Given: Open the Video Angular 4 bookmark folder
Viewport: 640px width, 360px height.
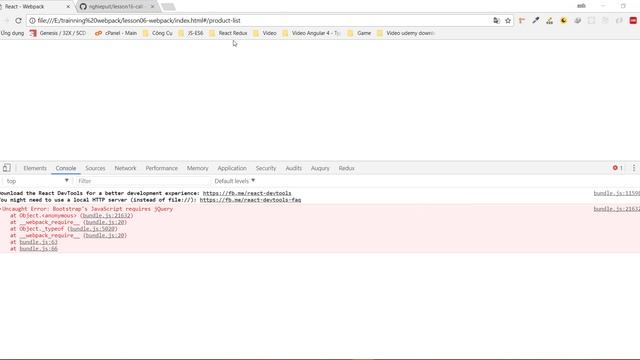Looking at the screenshot, I should 311,33.
